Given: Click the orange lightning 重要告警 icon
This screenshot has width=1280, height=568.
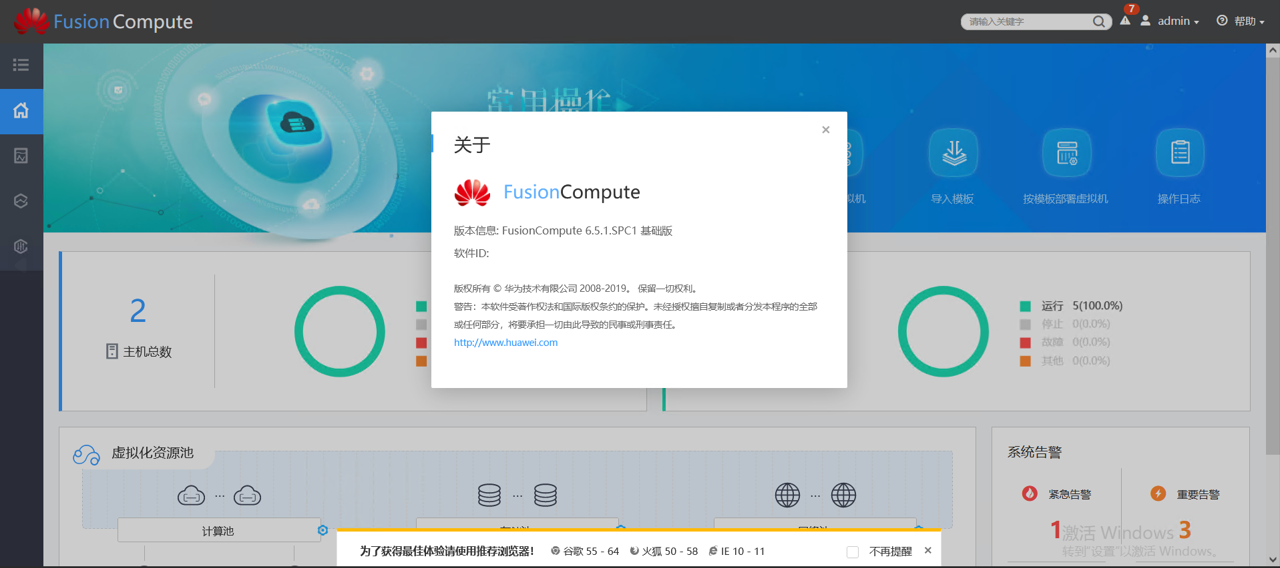Looking at the screenshot, I should tap(1158, 493).
